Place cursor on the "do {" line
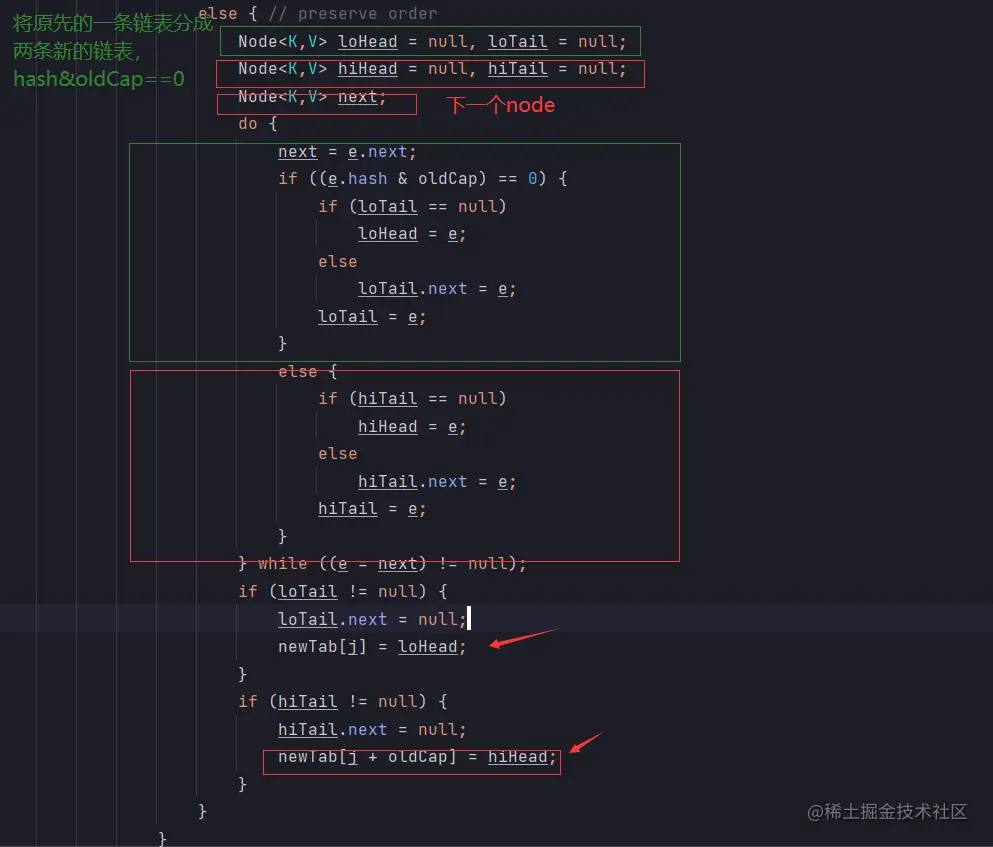993x847 pixels. [x=258, y=124]
